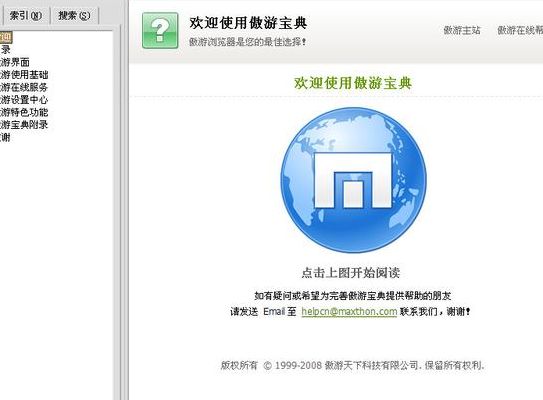Click the green question mark help icon

(x=160, y=30)
